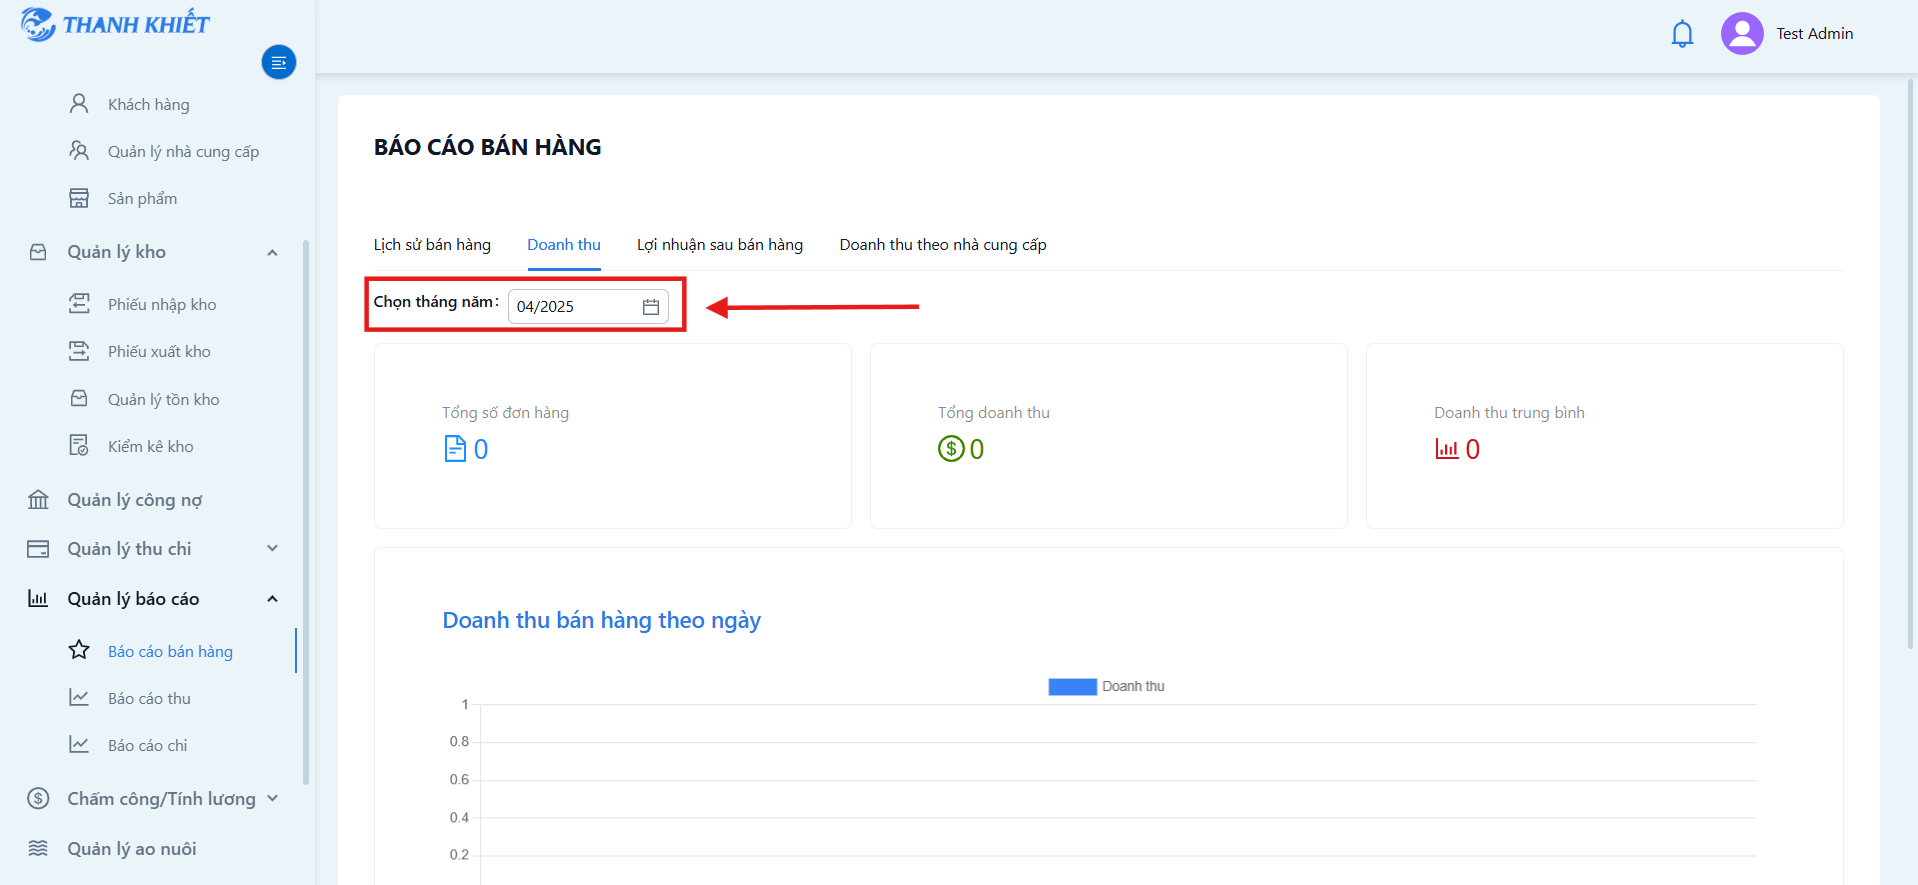
Task: Switch to the Lịch sử bán hàng tab
Action: click(432, 245)
